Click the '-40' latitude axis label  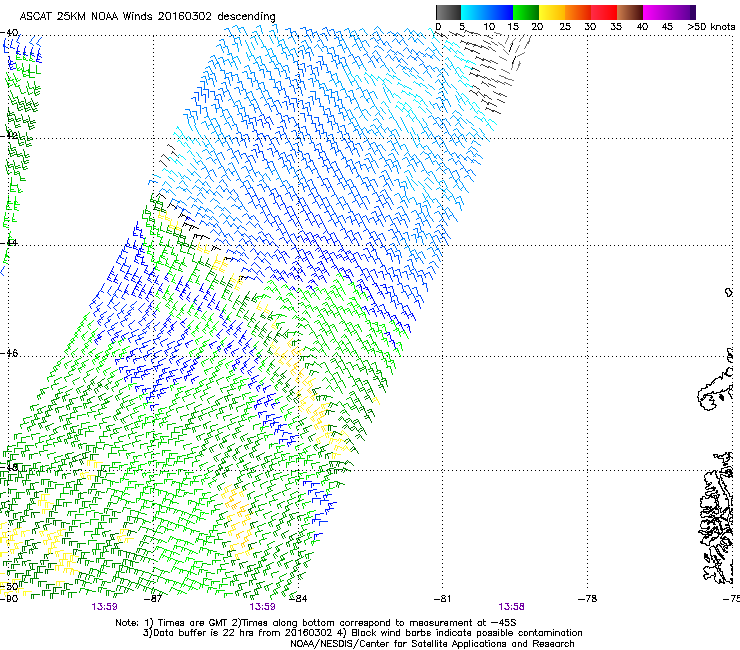9,33
